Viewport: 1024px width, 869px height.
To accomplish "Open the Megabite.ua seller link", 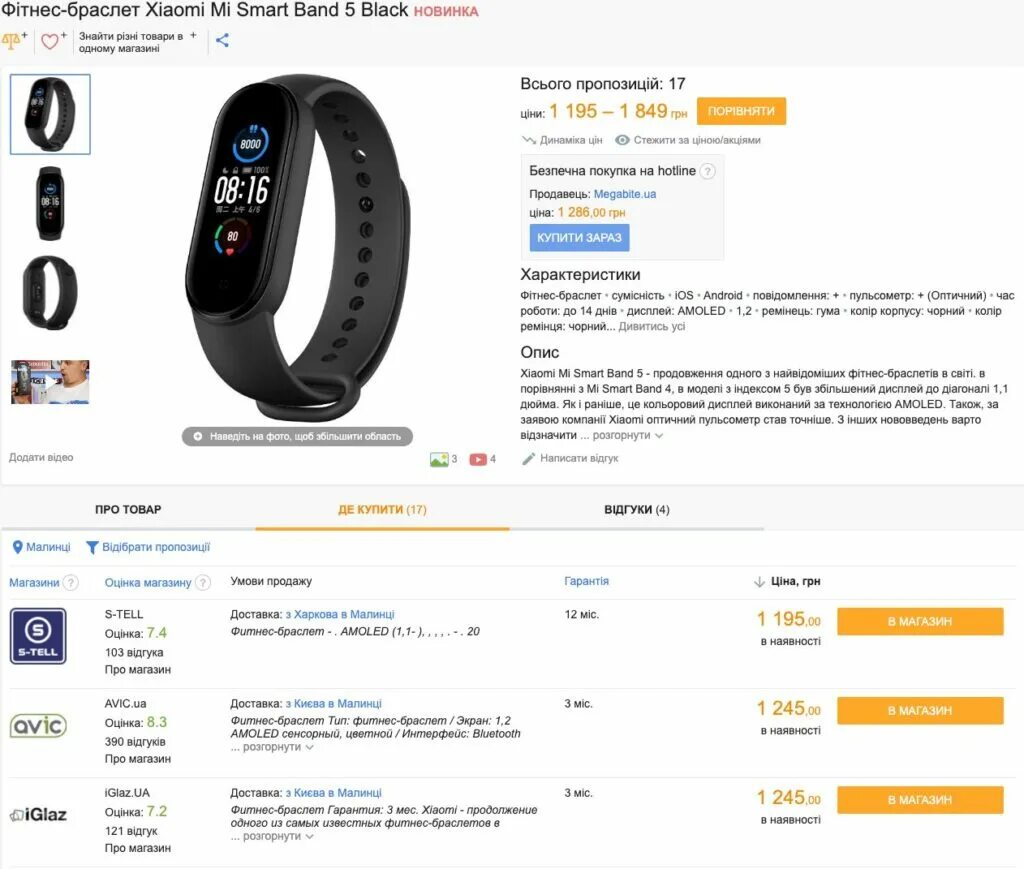I will tap(625, 194).
